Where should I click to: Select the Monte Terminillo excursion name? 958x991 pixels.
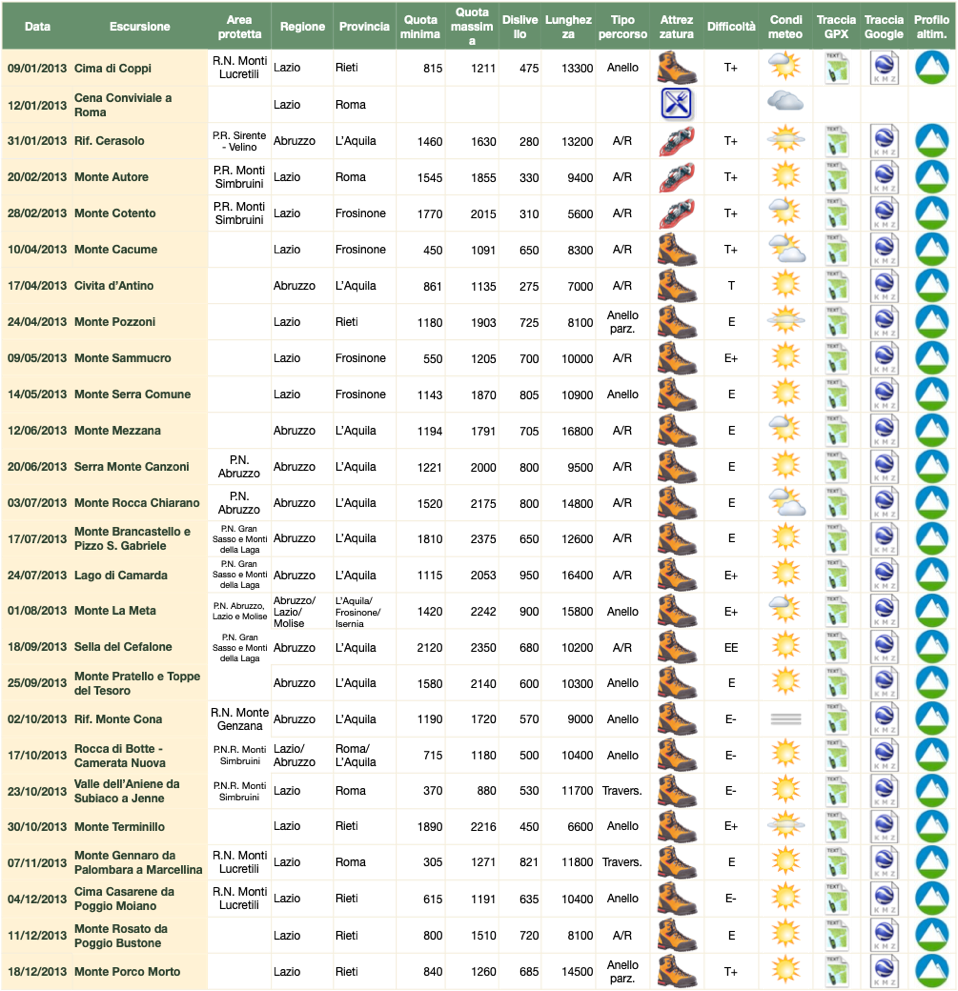[x=119, y=827]
